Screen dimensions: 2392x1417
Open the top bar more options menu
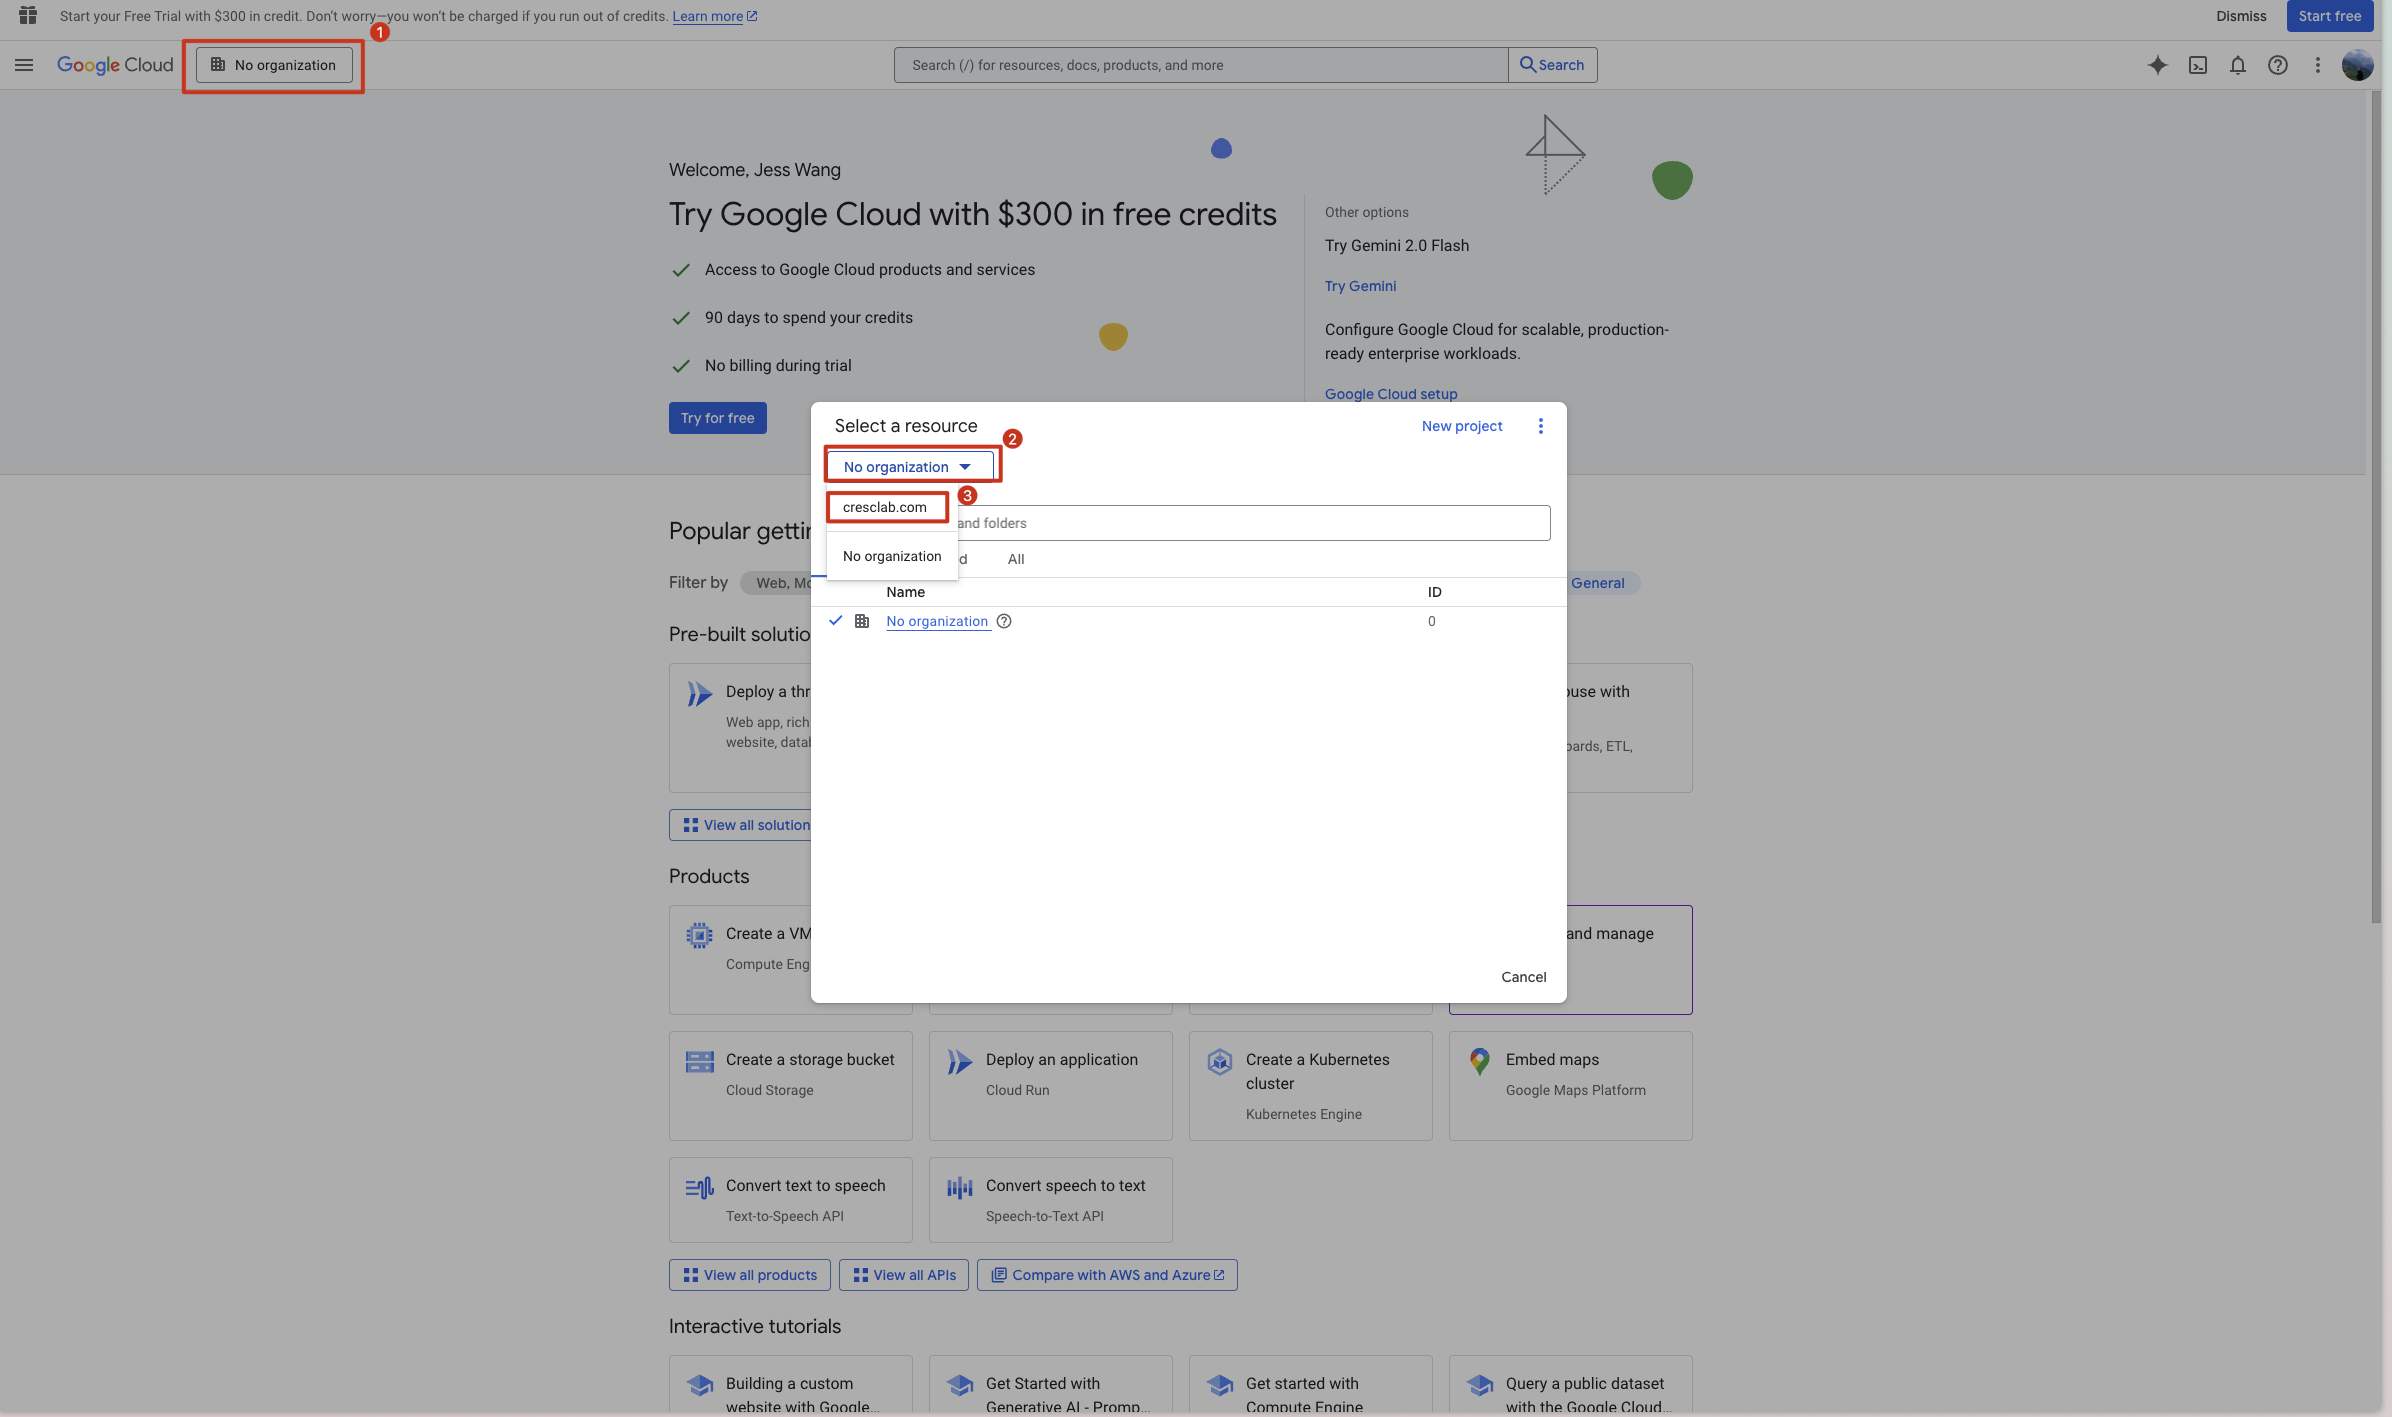point(2318,65)
